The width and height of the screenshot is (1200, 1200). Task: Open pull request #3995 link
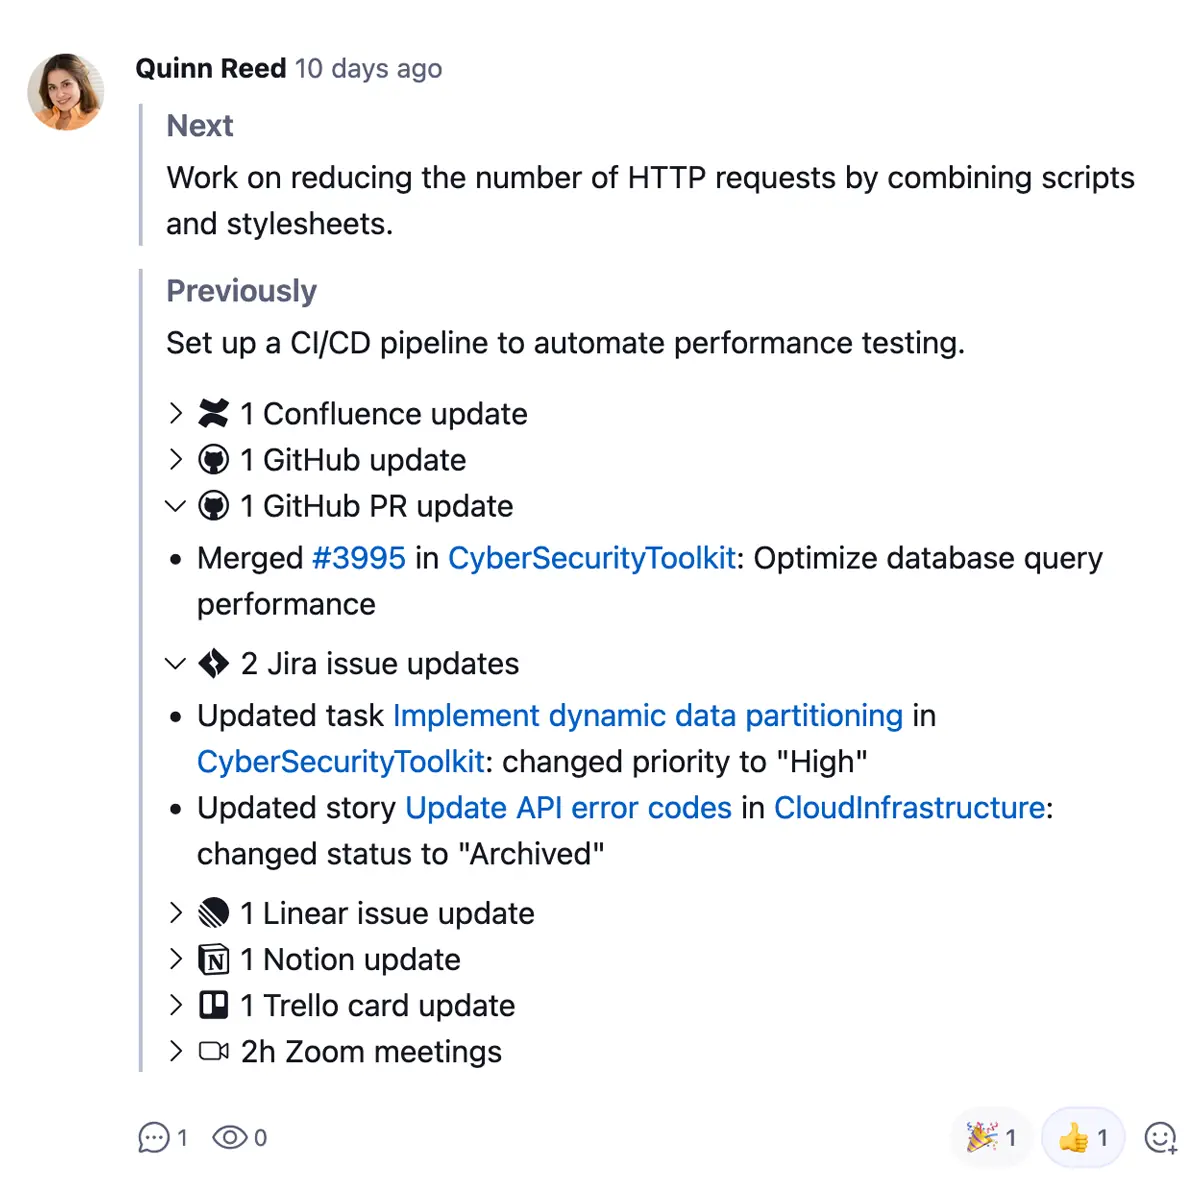click(359, 558)
